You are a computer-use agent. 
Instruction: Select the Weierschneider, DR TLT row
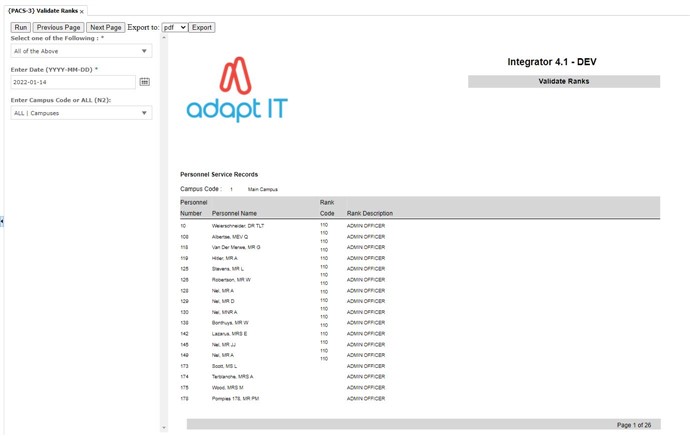click(238, 226)
